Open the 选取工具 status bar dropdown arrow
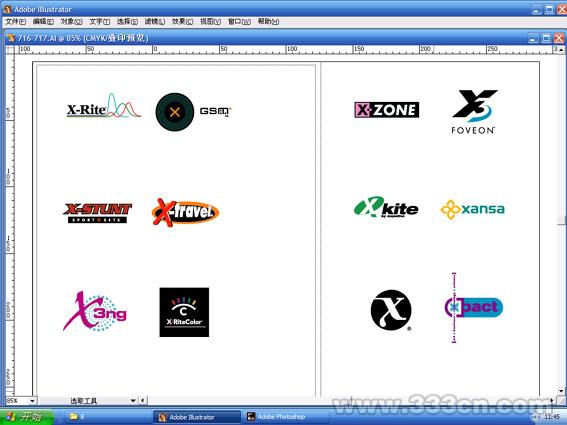 point(133,400)
